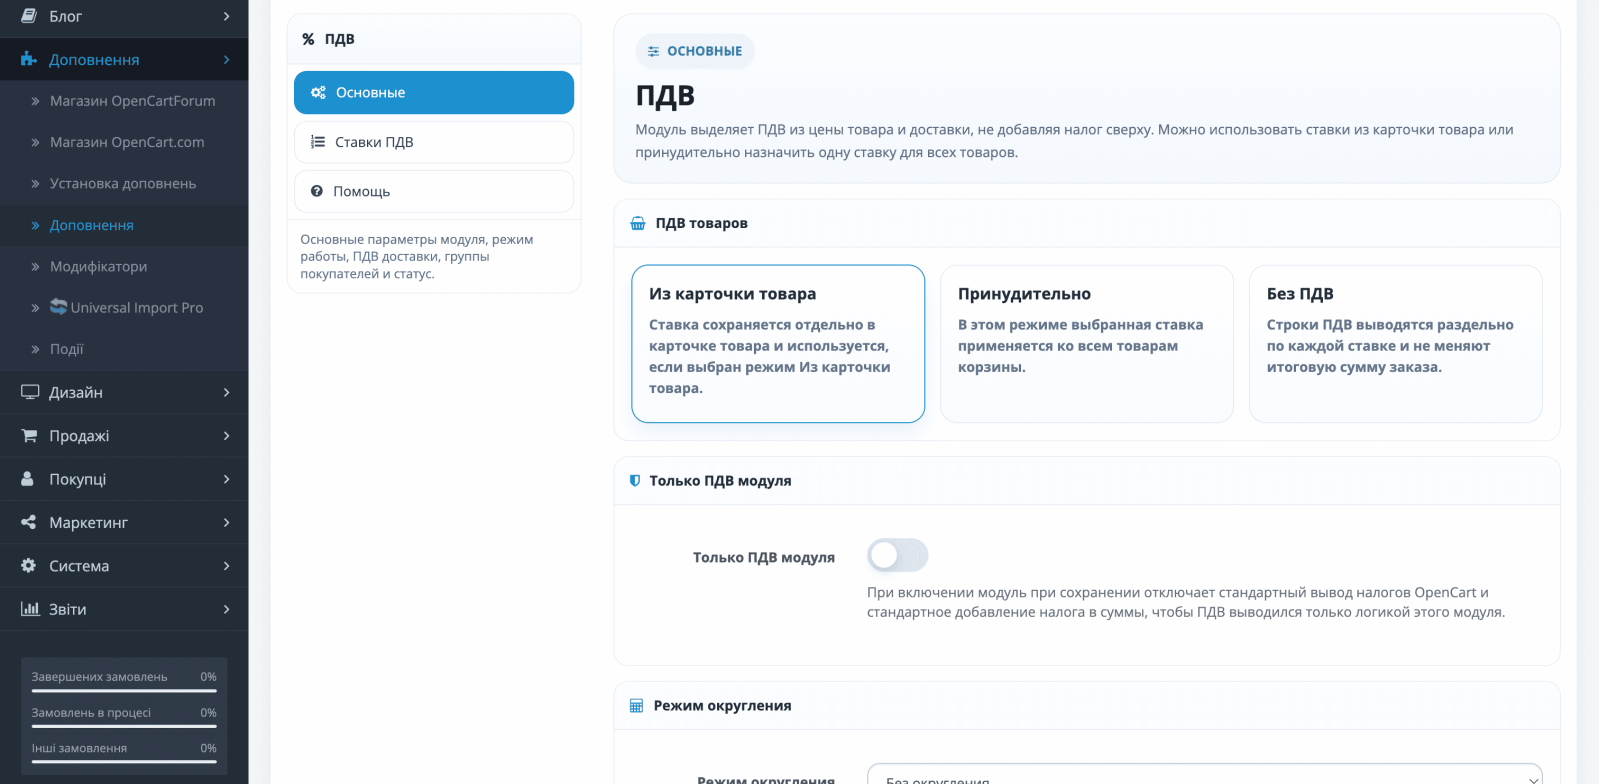The image size is (1600, 784).
Task: Pick the Без ПДВ mode card
Action: [x=1396, y=344]
